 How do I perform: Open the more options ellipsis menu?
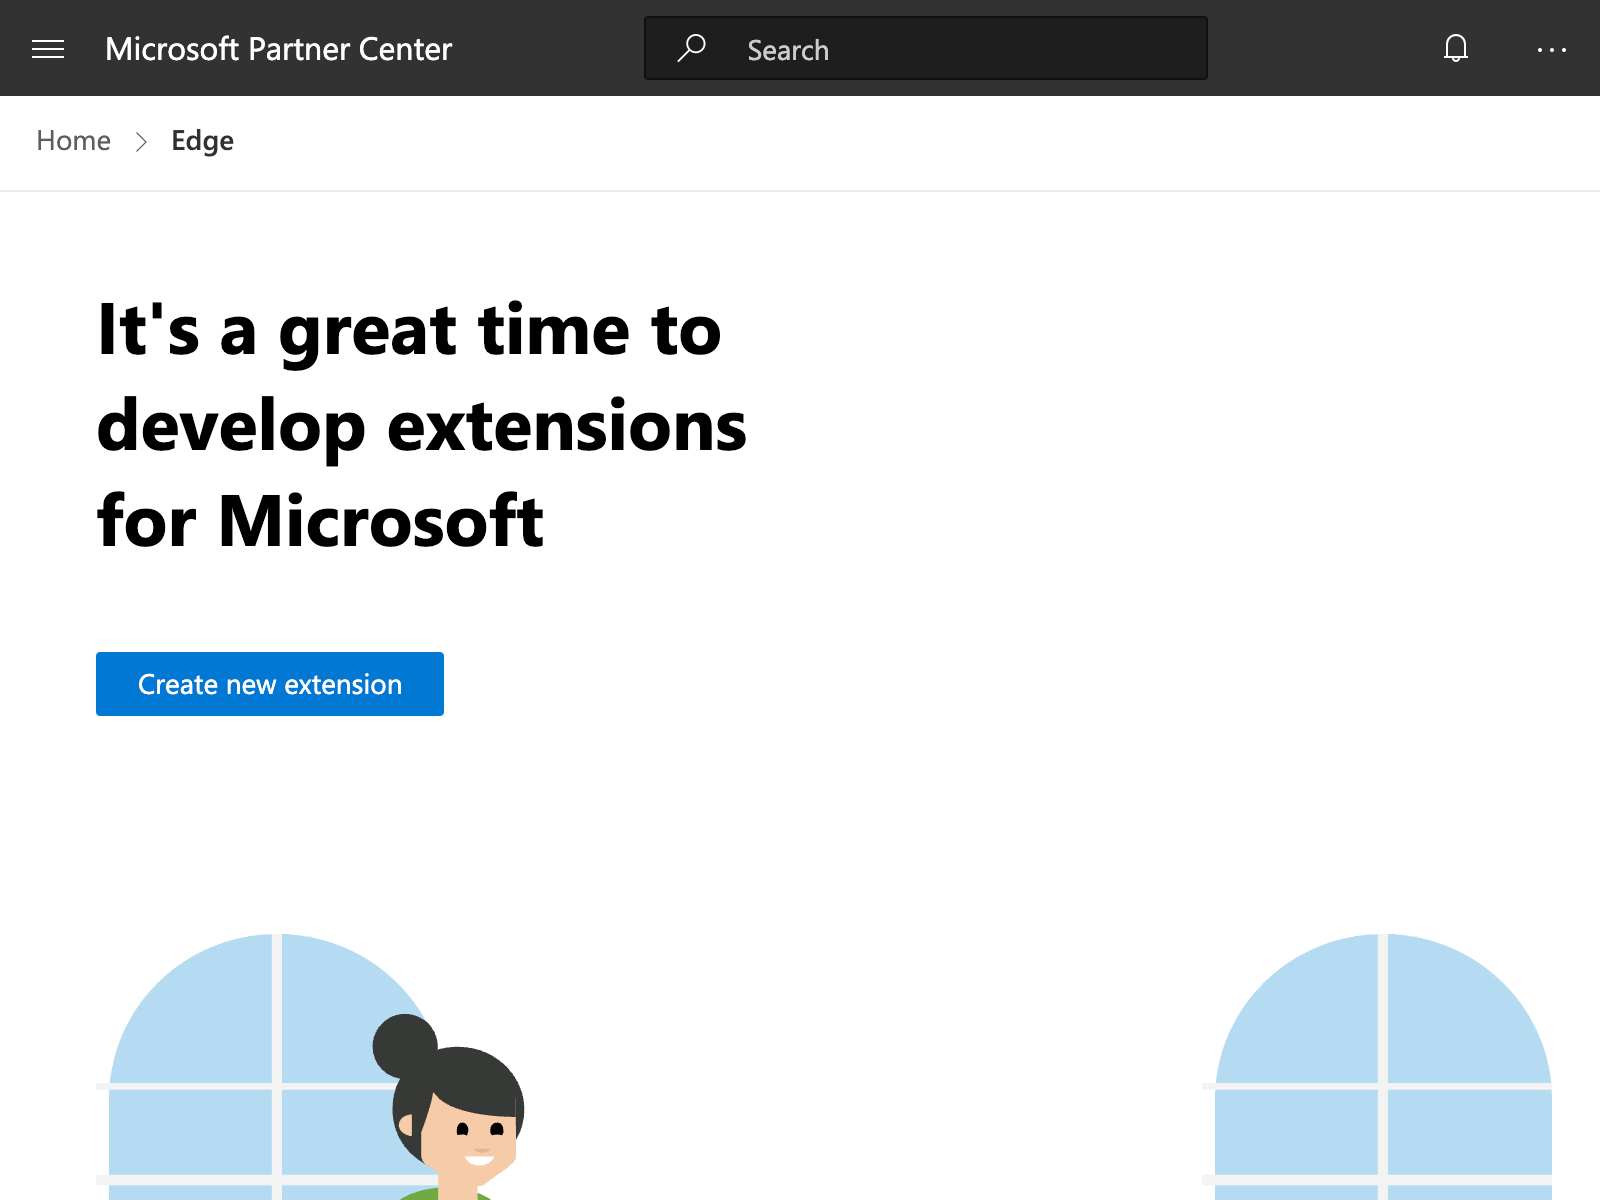(1551, 49)
